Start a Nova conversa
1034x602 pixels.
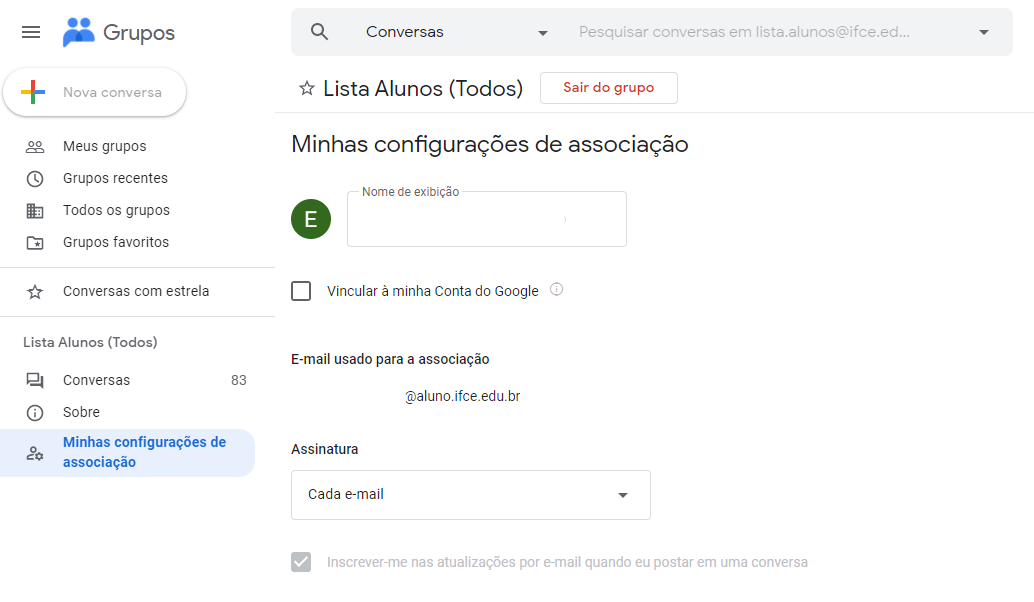point(95,92)
